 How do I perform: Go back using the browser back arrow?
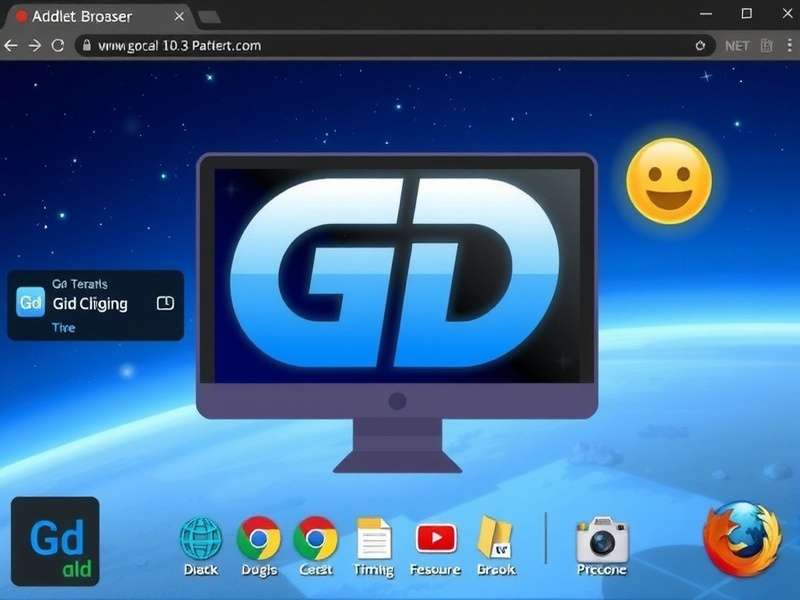(11, 45)
